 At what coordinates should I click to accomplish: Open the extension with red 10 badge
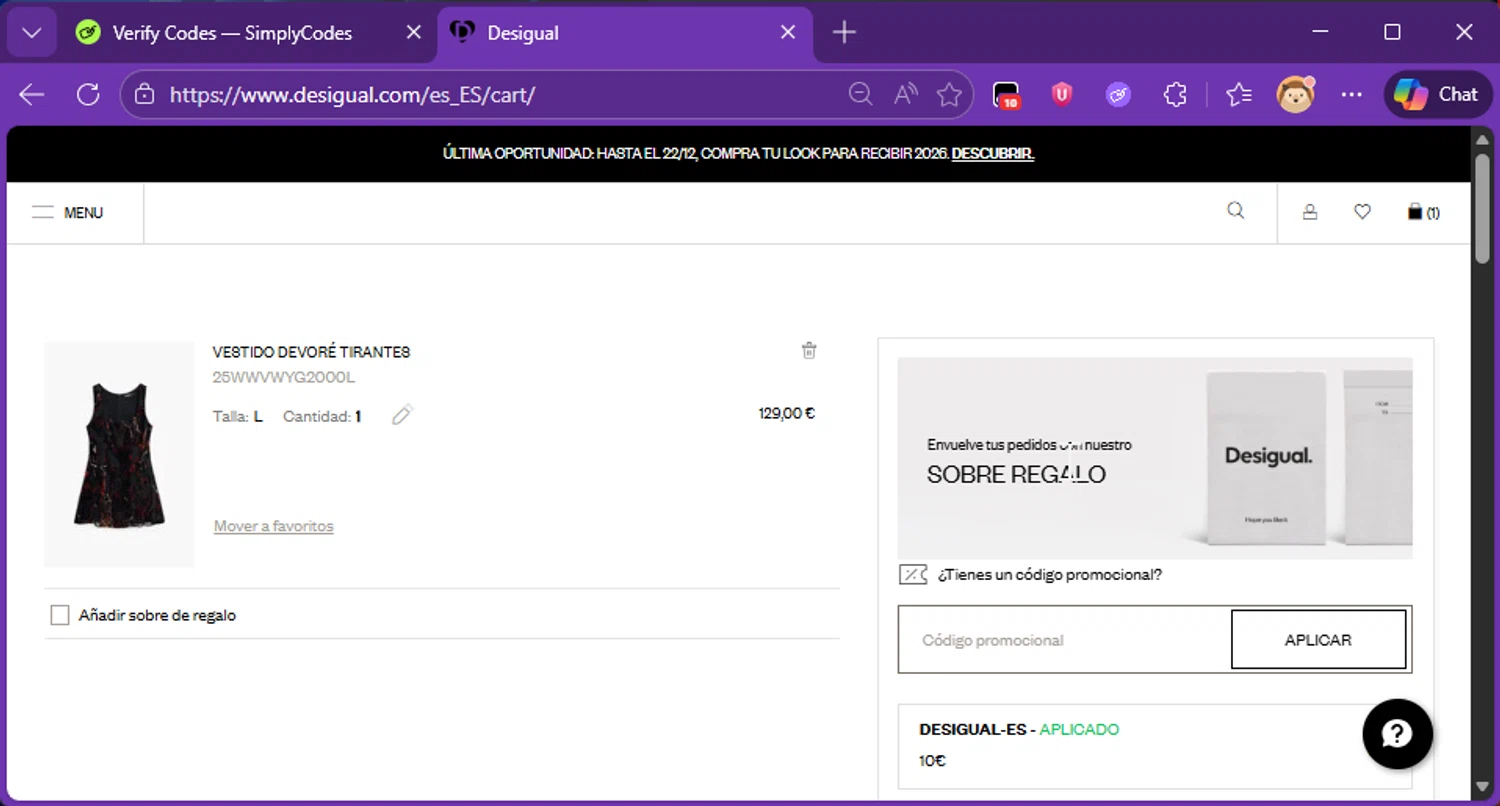[1006, 95]
